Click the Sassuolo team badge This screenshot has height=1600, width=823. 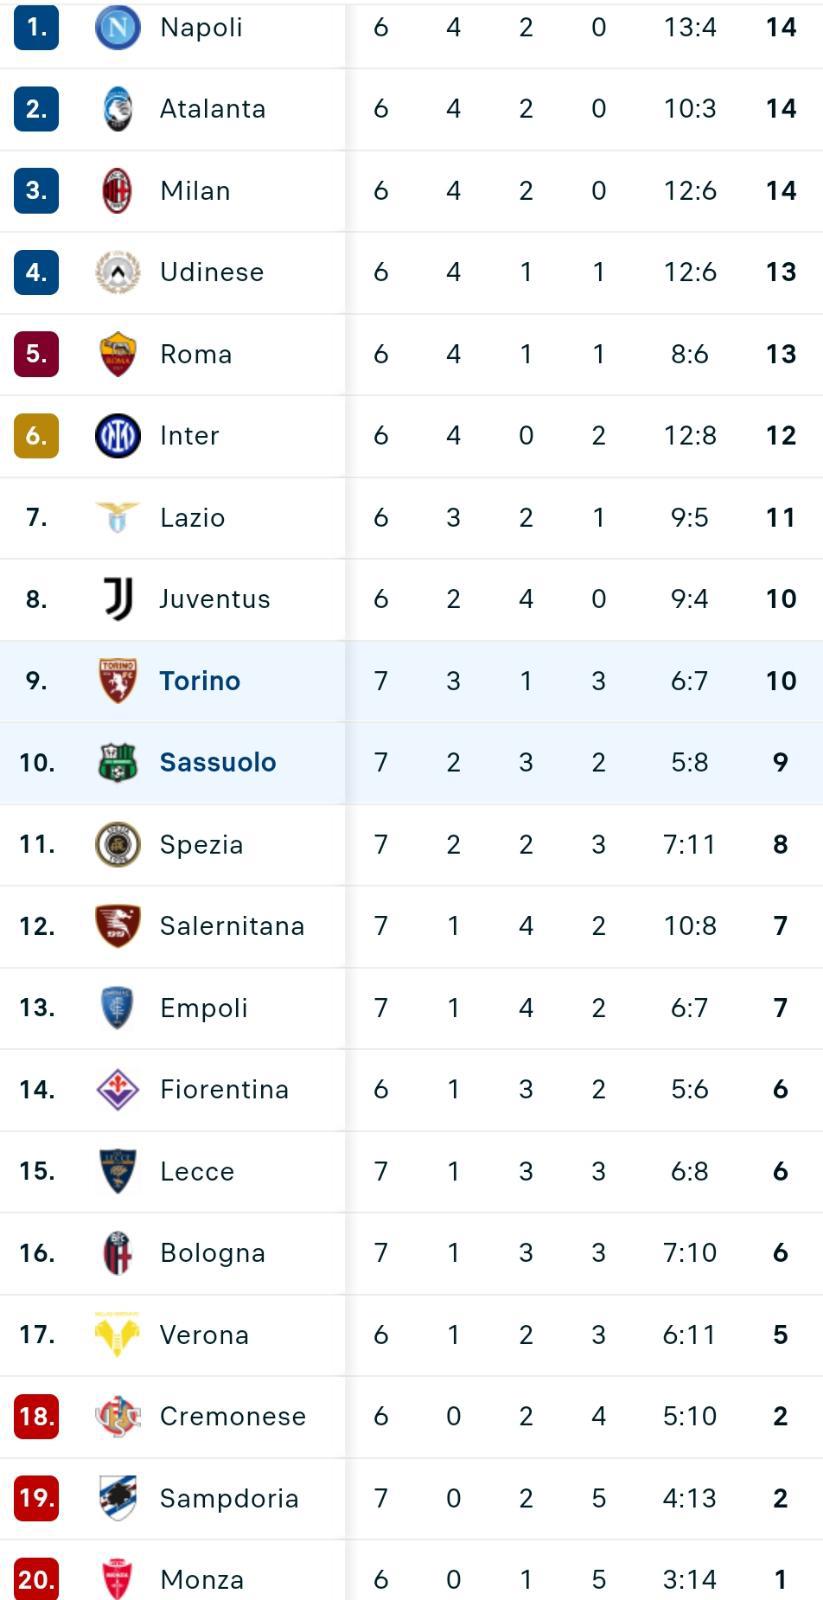pyautogui.click(x=117, y=762)
